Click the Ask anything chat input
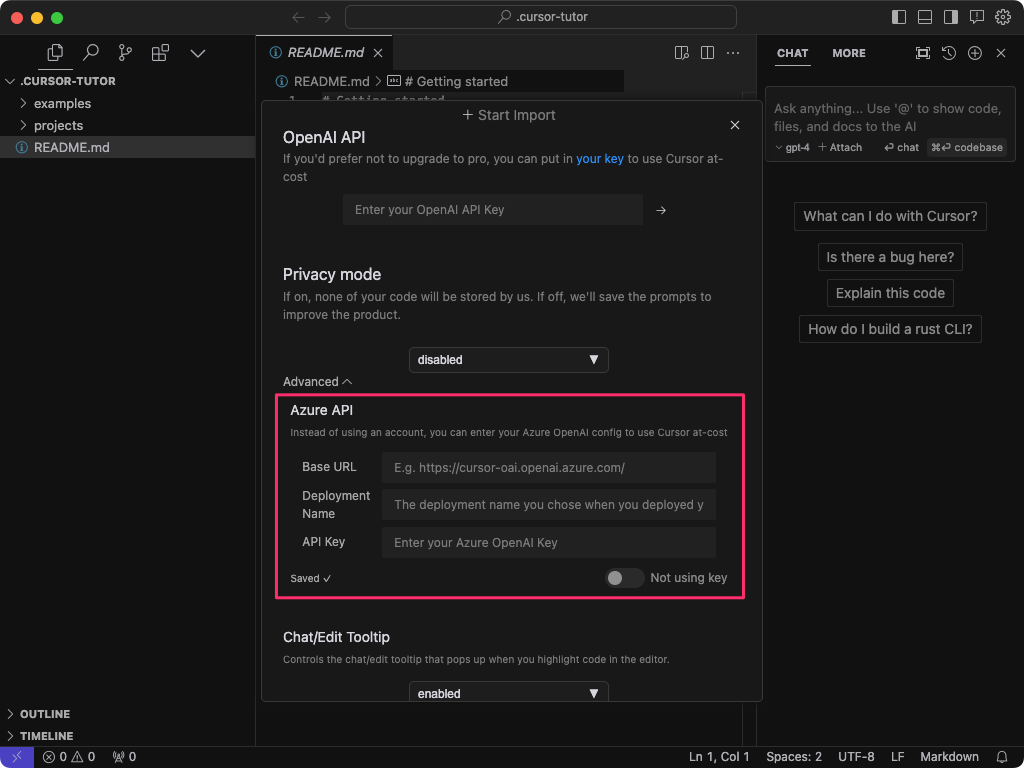The width and height of the screenshot is (1024, 768). click(889, 118)
